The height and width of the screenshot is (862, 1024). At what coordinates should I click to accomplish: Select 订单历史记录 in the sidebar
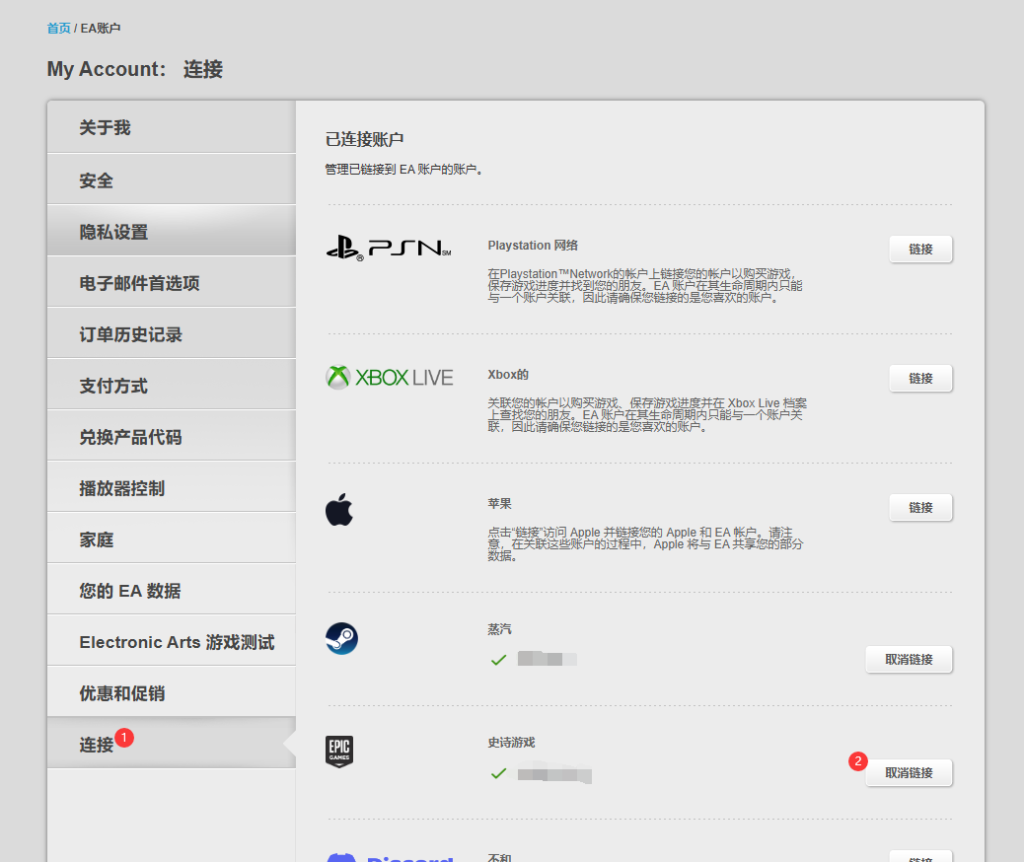coord(131,335)
